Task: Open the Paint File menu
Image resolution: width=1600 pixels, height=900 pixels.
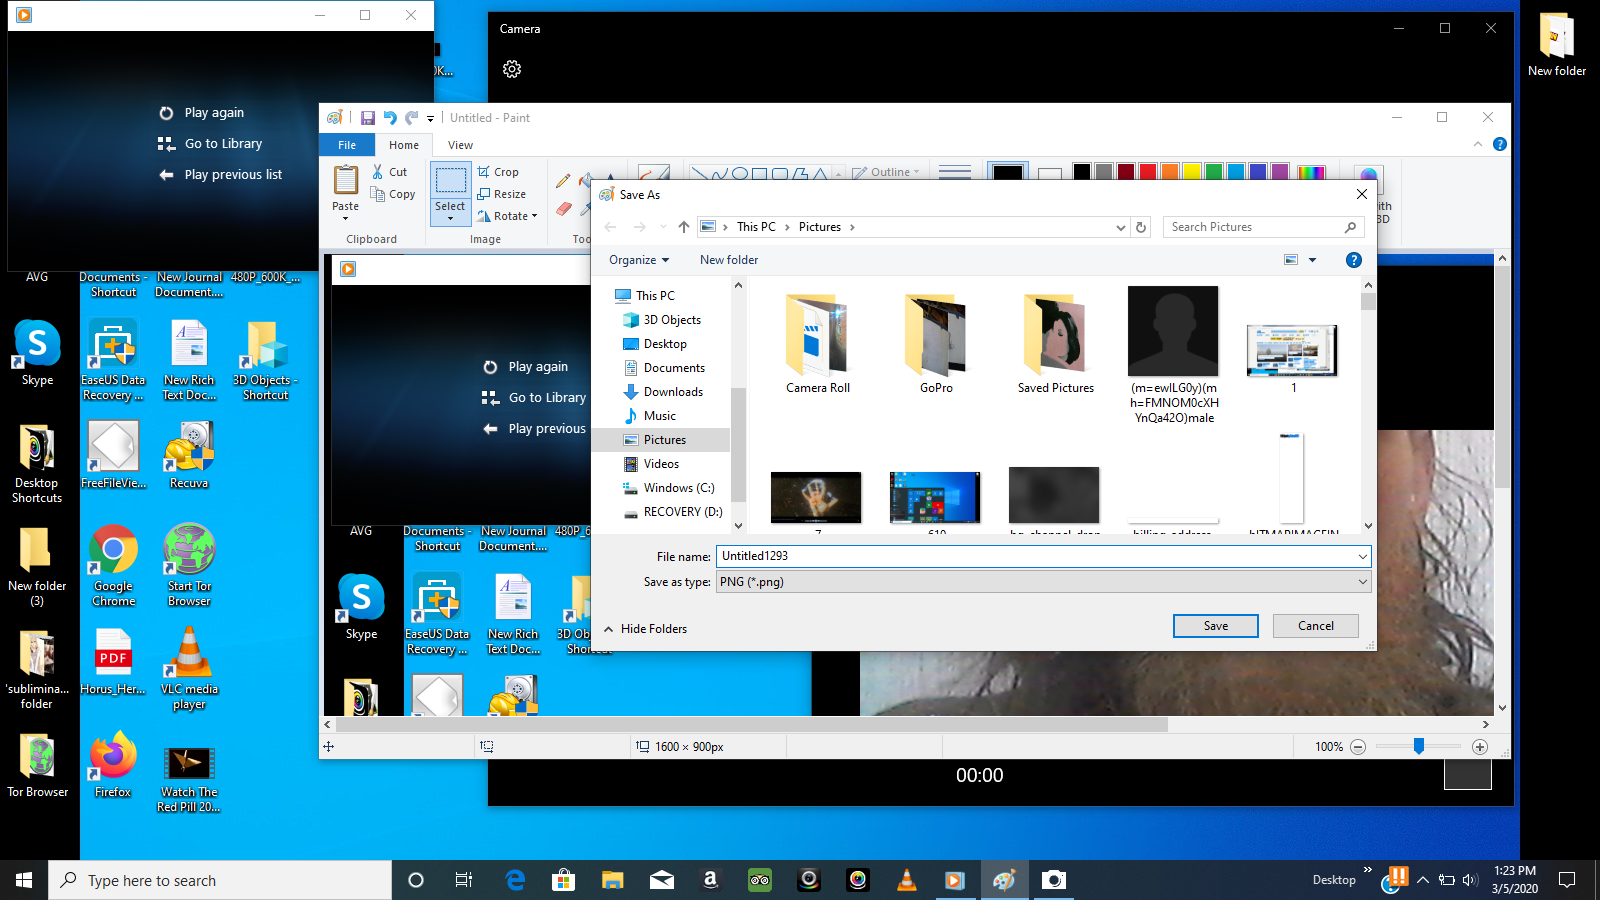Action: (x=347, y=145)
